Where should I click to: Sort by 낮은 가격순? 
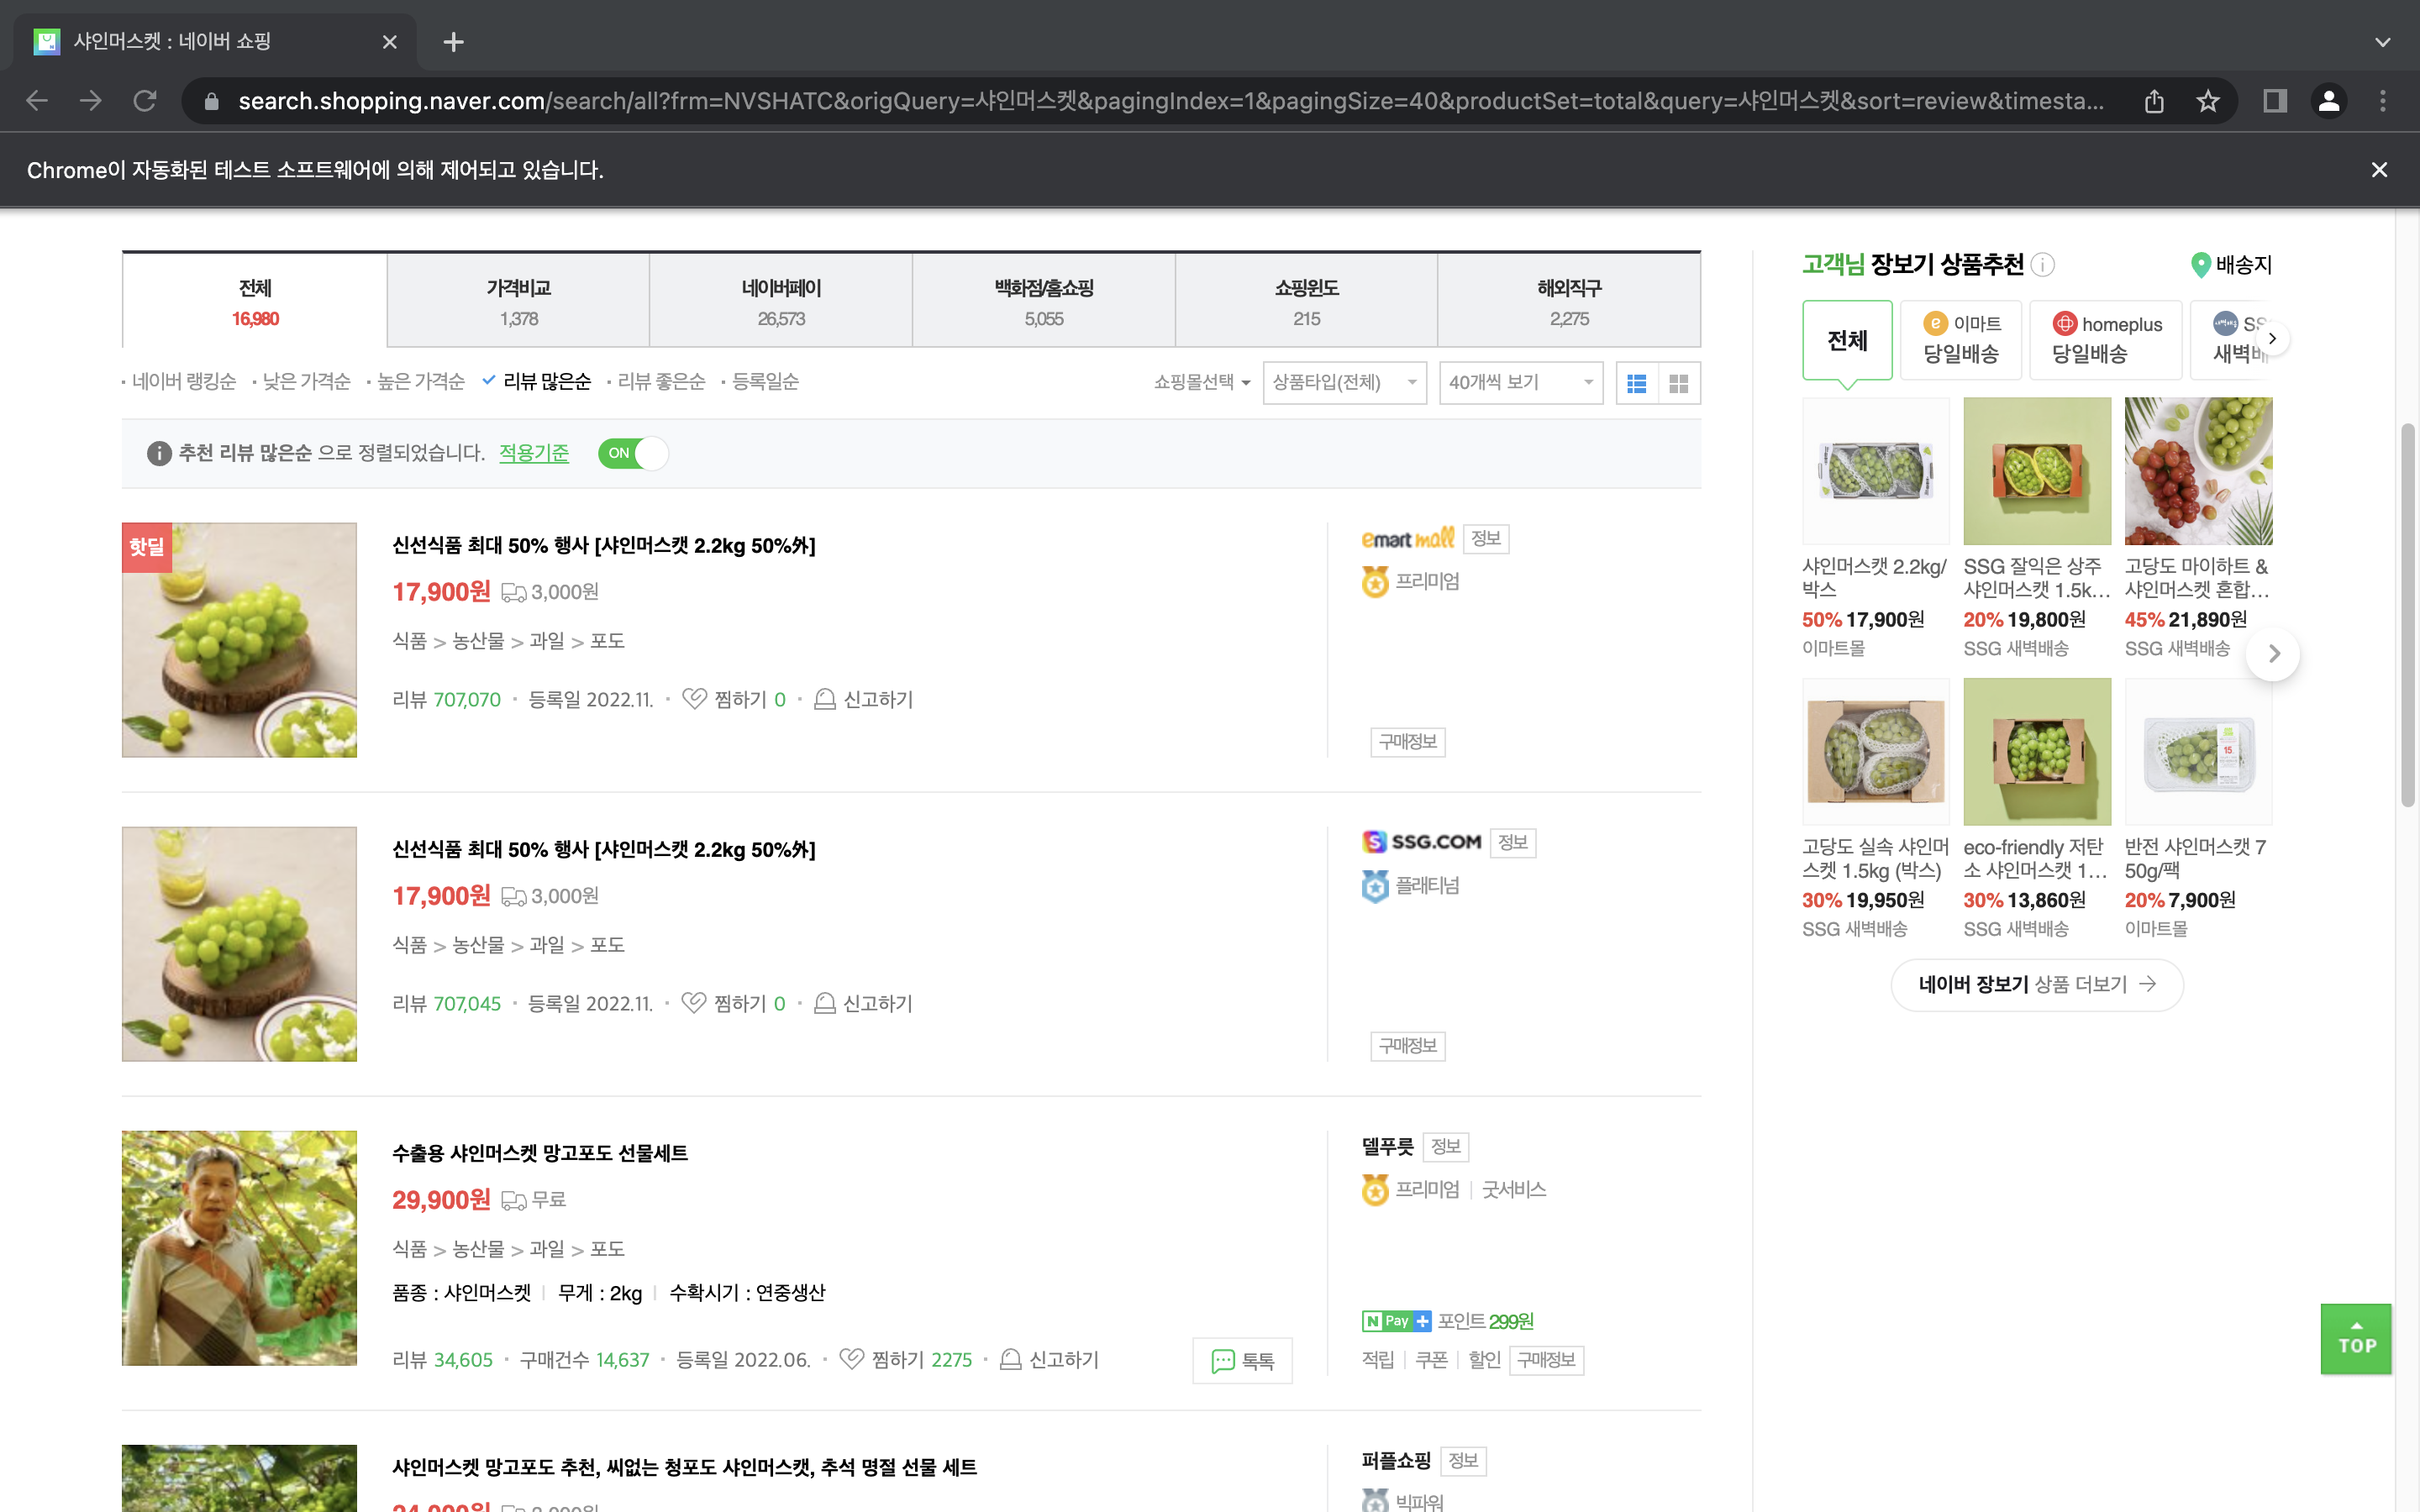(306, 382)
